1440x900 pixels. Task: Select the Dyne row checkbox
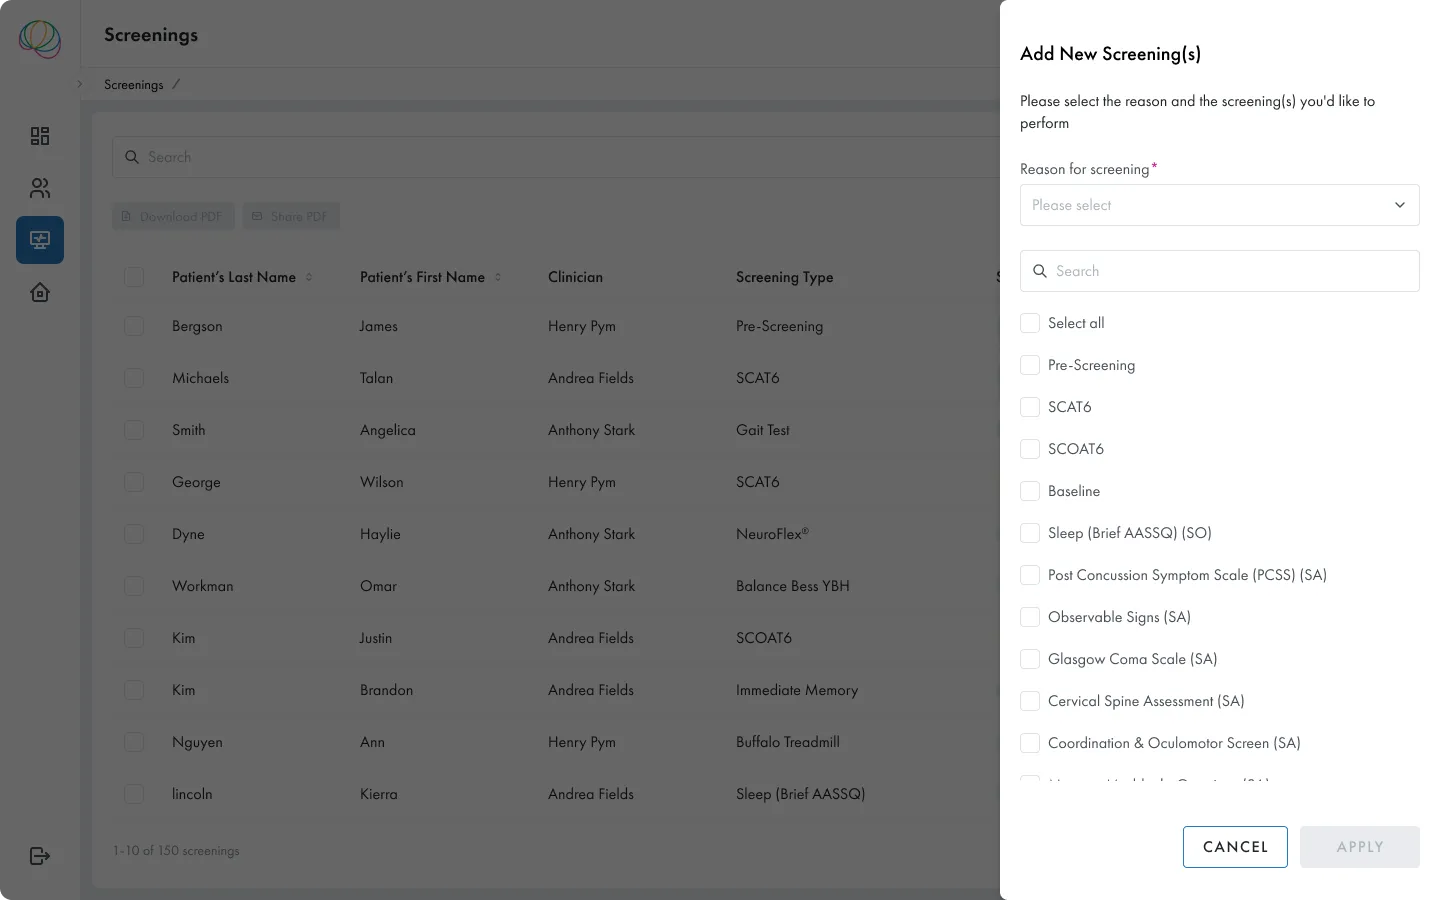click(x=134, y=534)
